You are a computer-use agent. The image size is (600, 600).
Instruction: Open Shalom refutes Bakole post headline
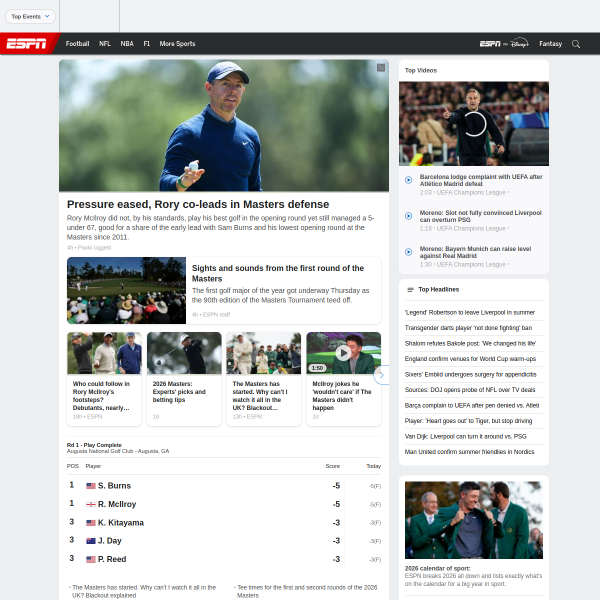(x=470, y=344)
